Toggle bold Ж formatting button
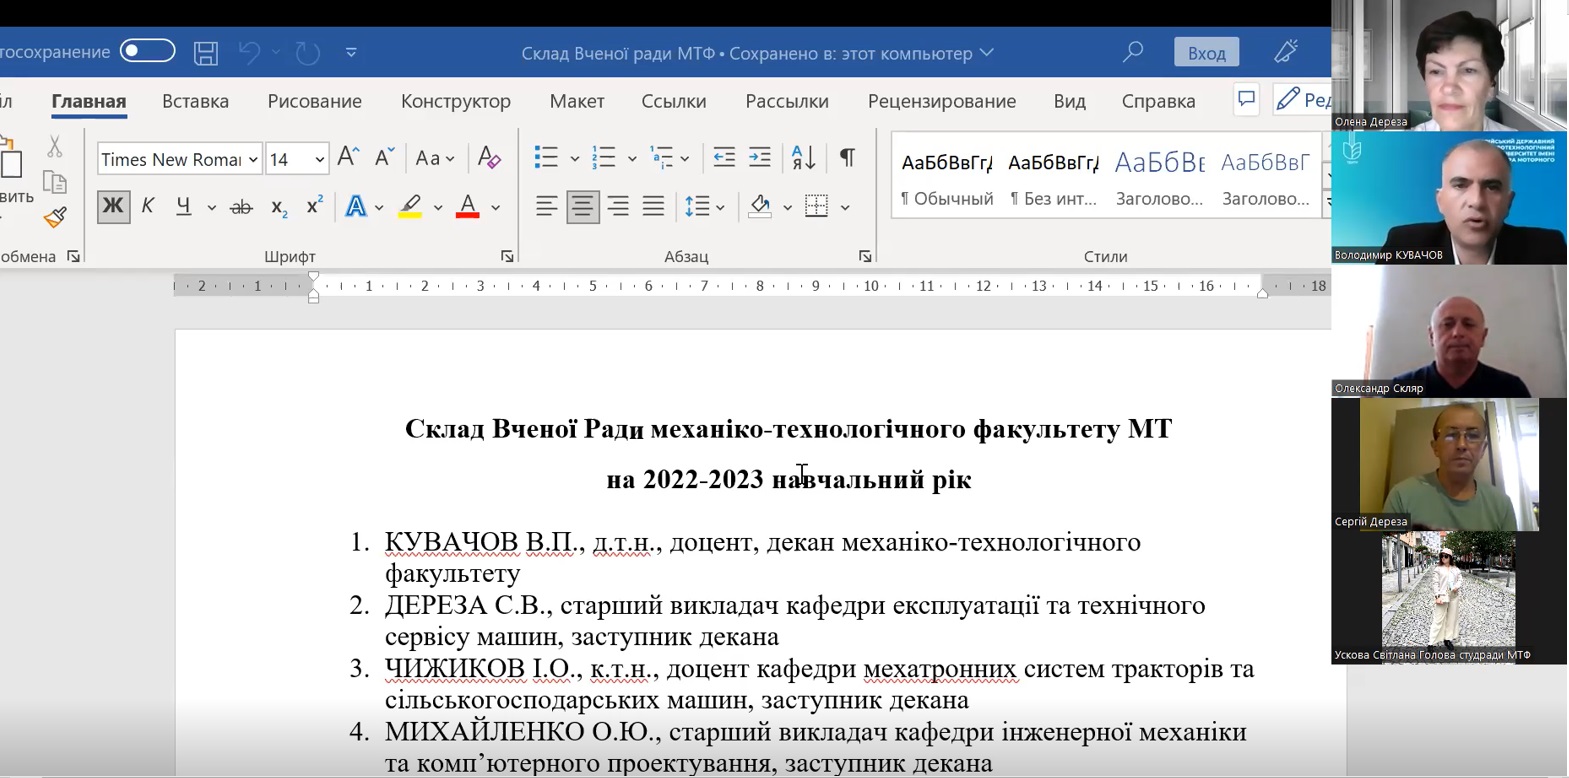1569x778 pixels. tap(113, 207)
